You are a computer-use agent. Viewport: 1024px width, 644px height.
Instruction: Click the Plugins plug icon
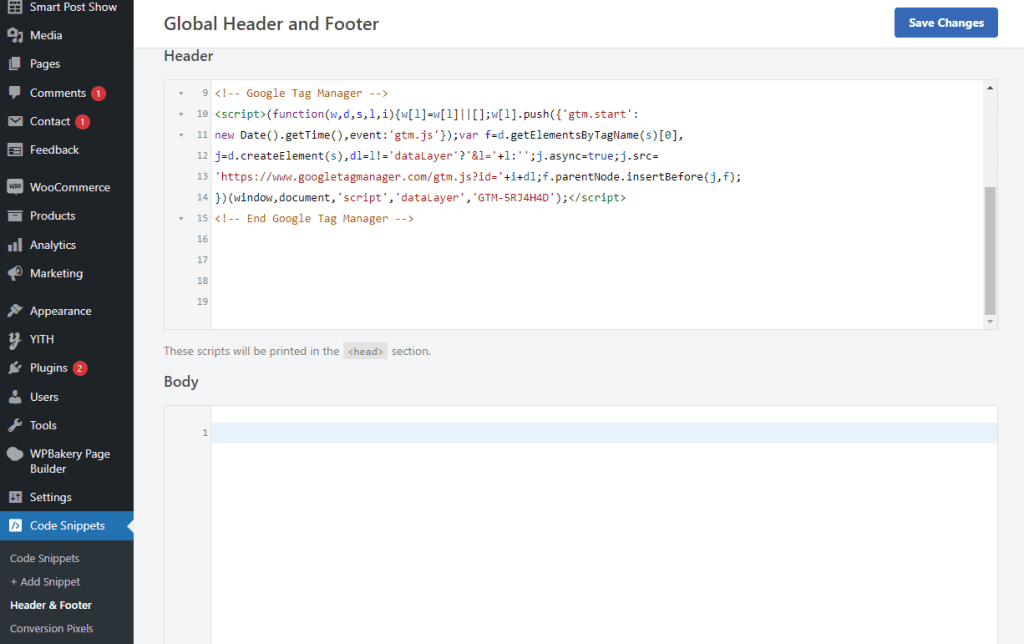pyautogui.click(x=15, y=368)
